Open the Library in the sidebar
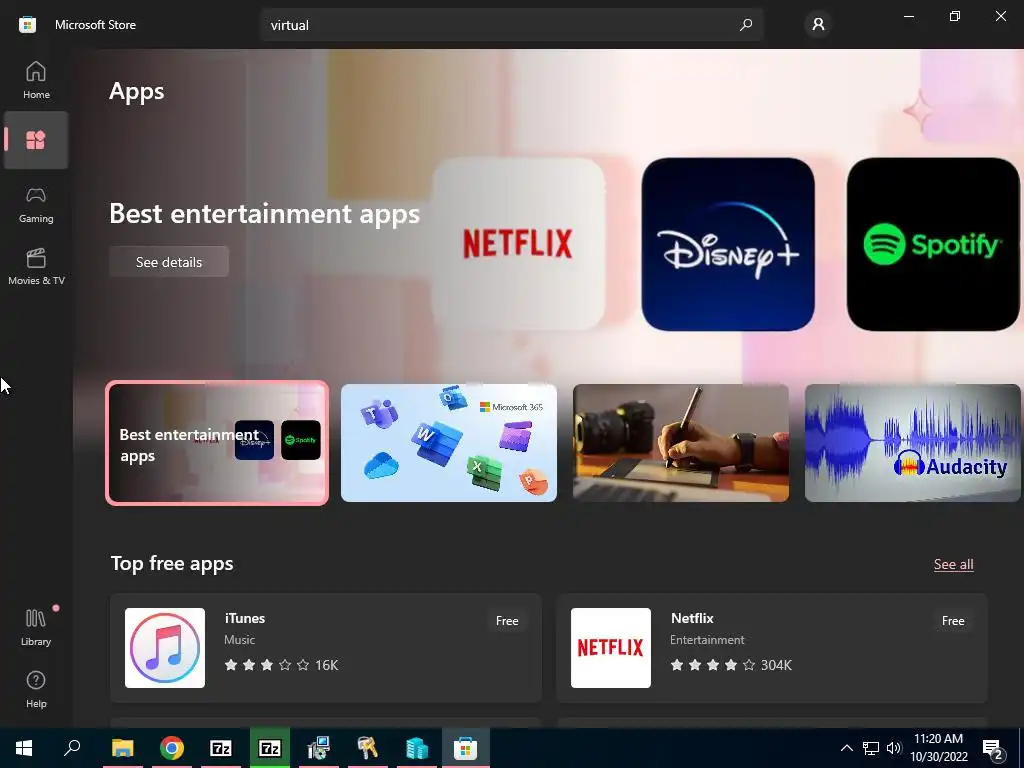The width and height of the screenshot is (1024, 768). coord(36,627)
